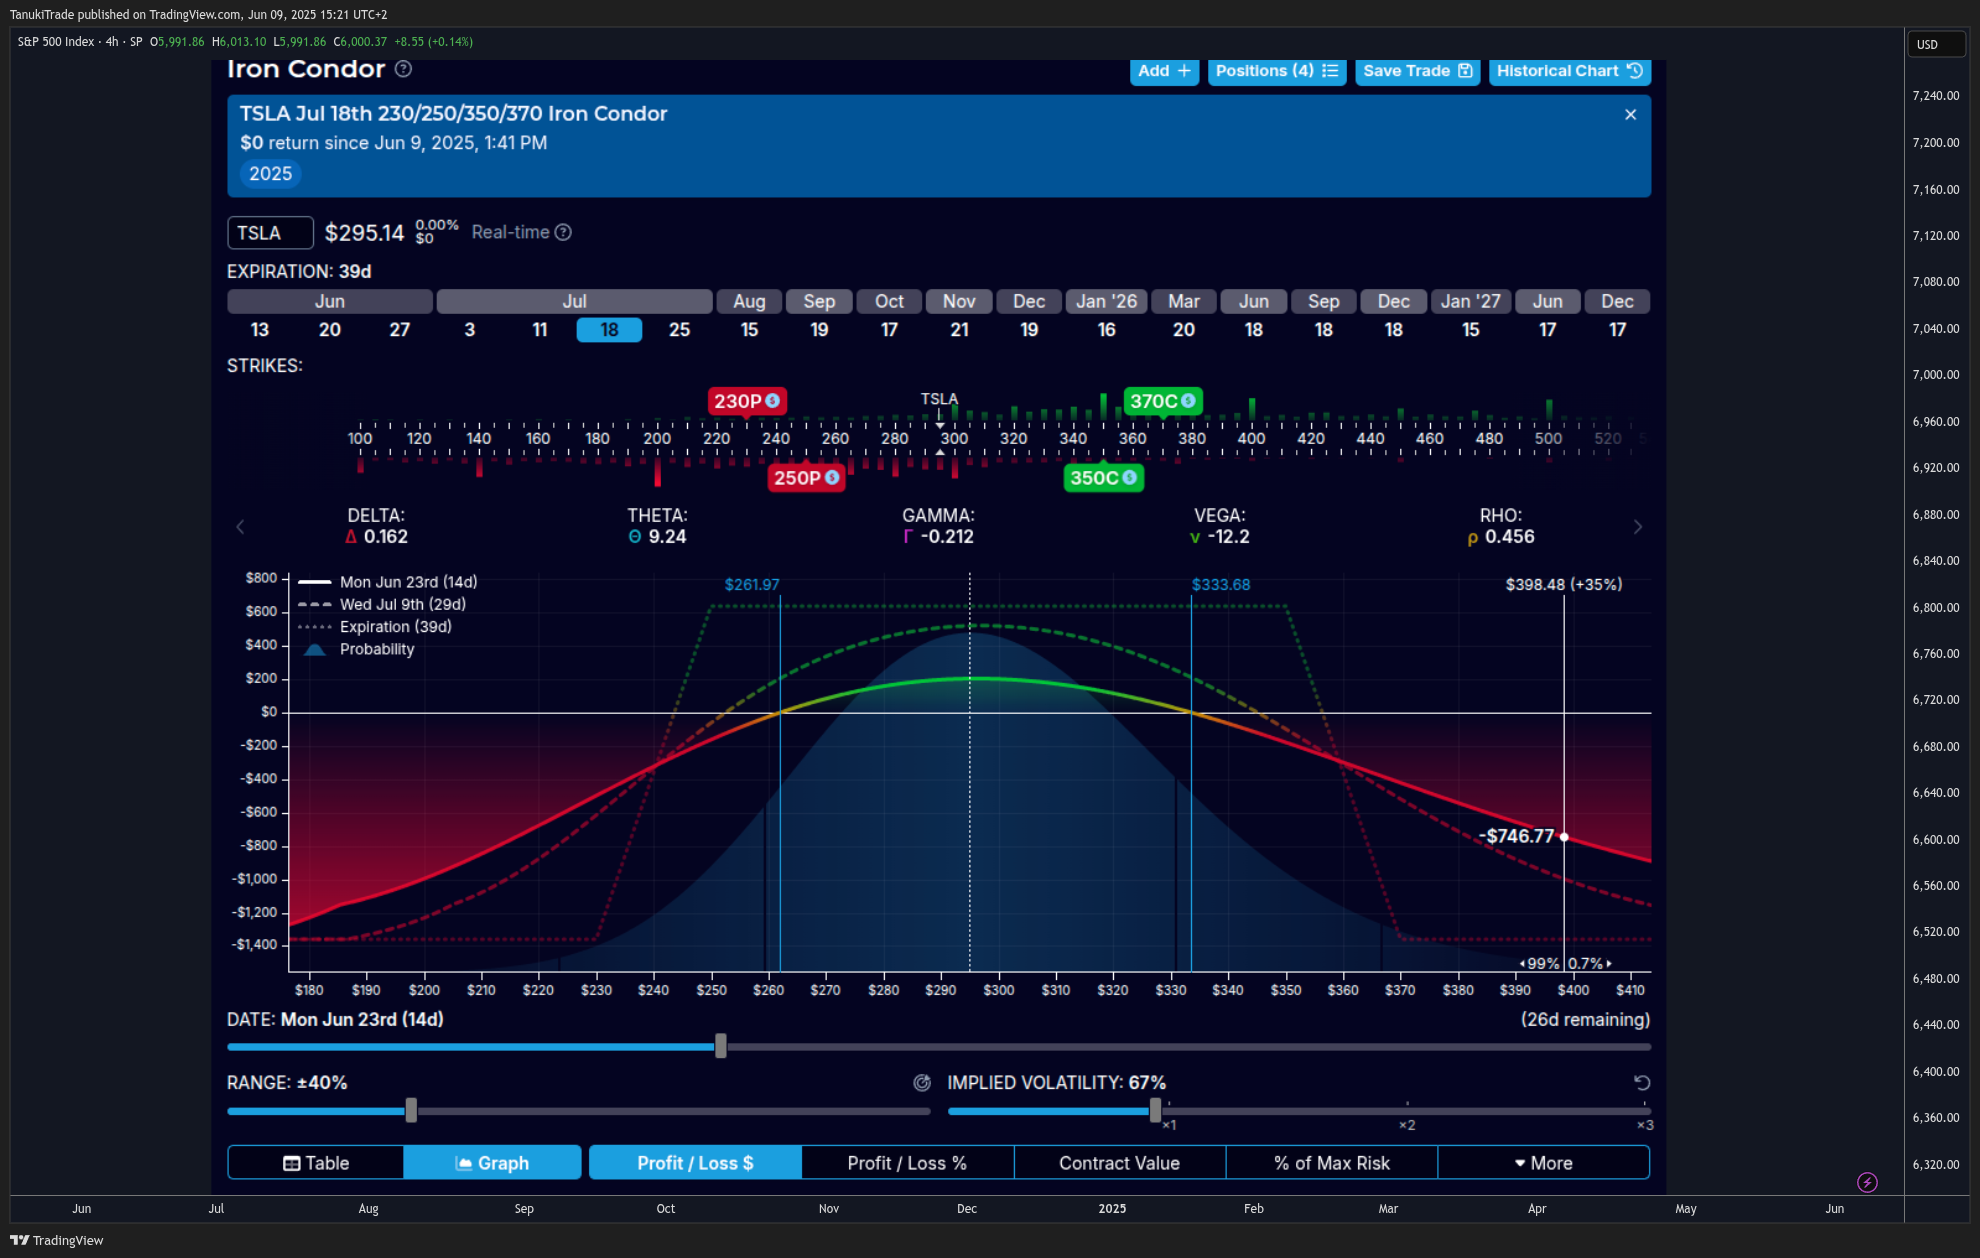This screenshot has height=1258, width=1980.
Task: Click the date slider handle
Action: pyautogui.click(x=721, y=1047)
